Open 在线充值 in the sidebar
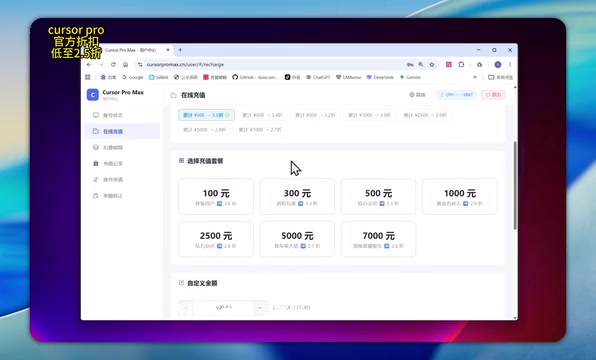The width and height of the screenshot is (596, 360). (x=122, y=131)
